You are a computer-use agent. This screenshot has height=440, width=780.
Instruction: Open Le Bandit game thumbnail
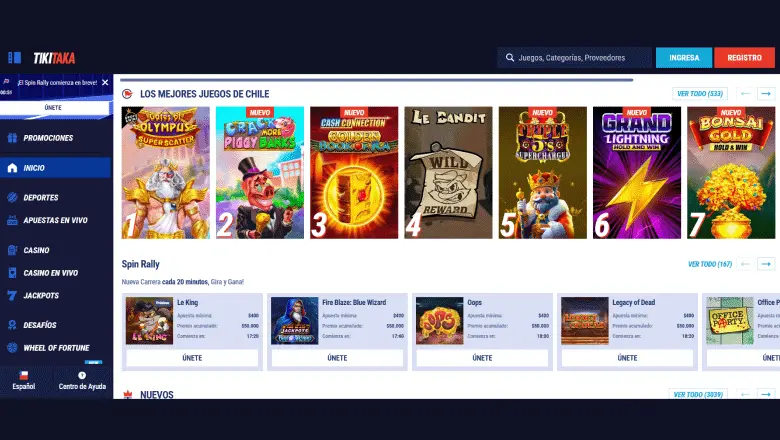448,173
